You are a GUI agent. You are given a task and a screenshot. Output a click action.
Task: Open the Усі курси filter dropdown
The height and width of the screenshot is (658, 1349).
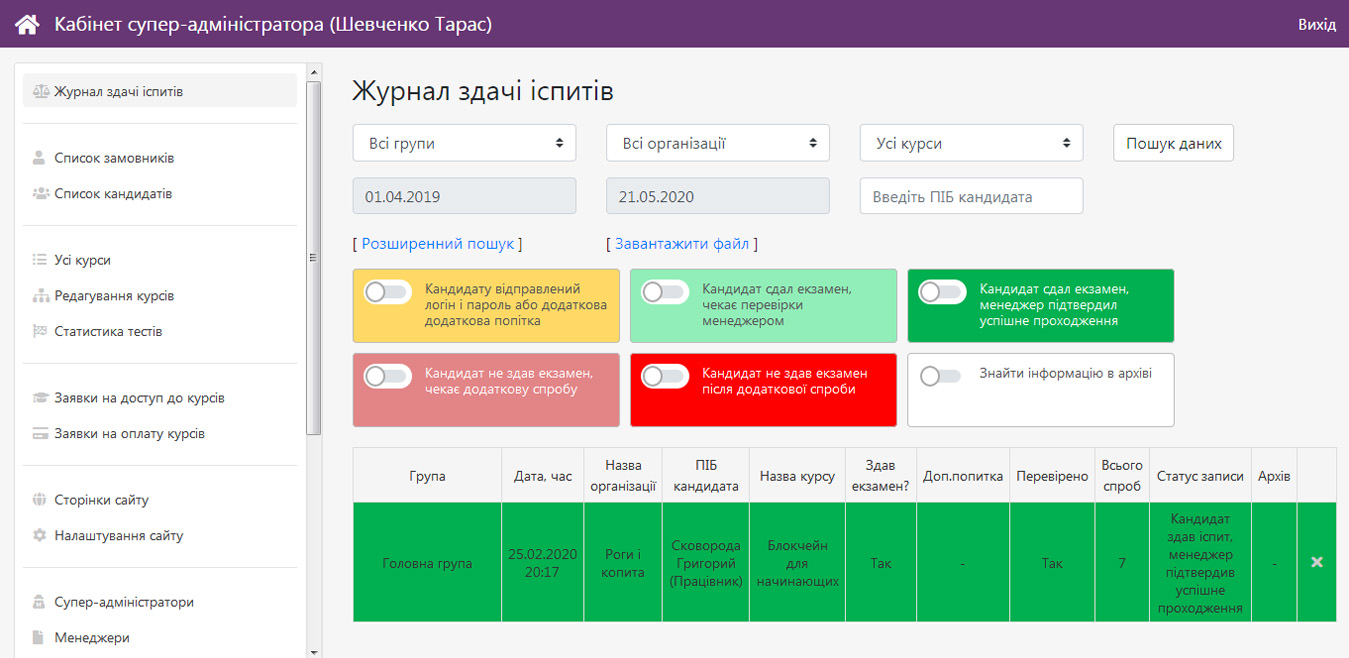coord(971,143)
